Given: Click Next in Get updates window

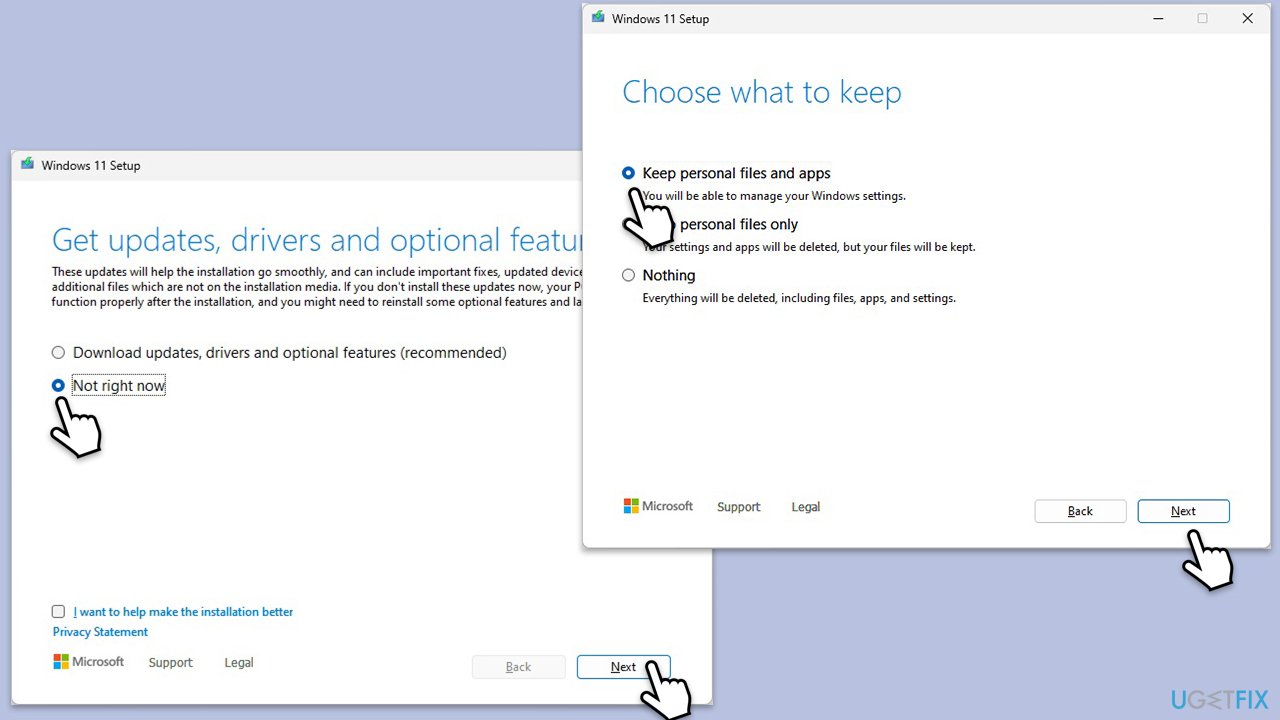Looking at the screenshot, I should (623, 667).
